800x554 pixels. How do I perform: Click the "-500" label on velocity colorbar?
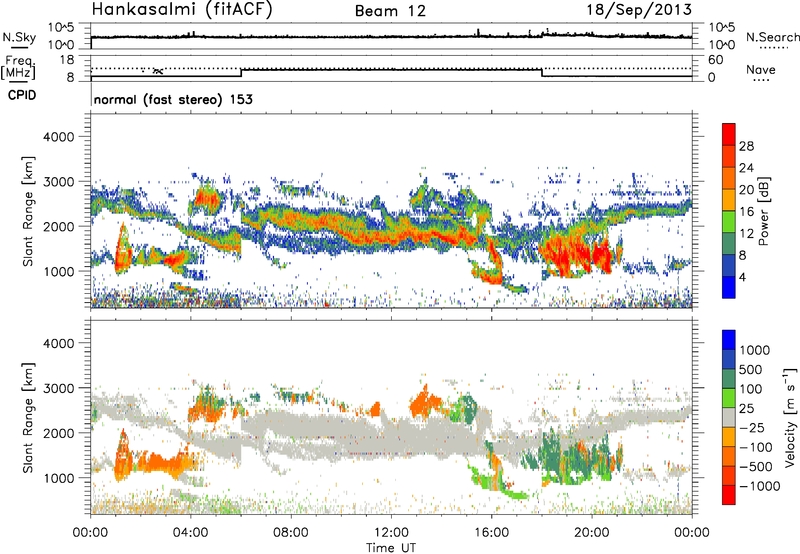pyautogui.click(x=754, y=466)
